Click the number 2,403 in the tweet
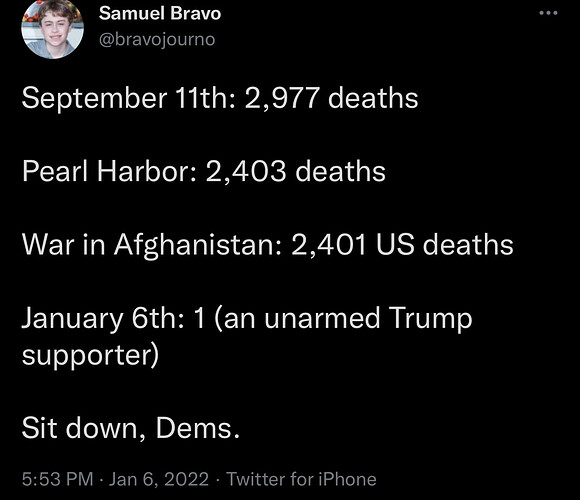 (246, 172)
